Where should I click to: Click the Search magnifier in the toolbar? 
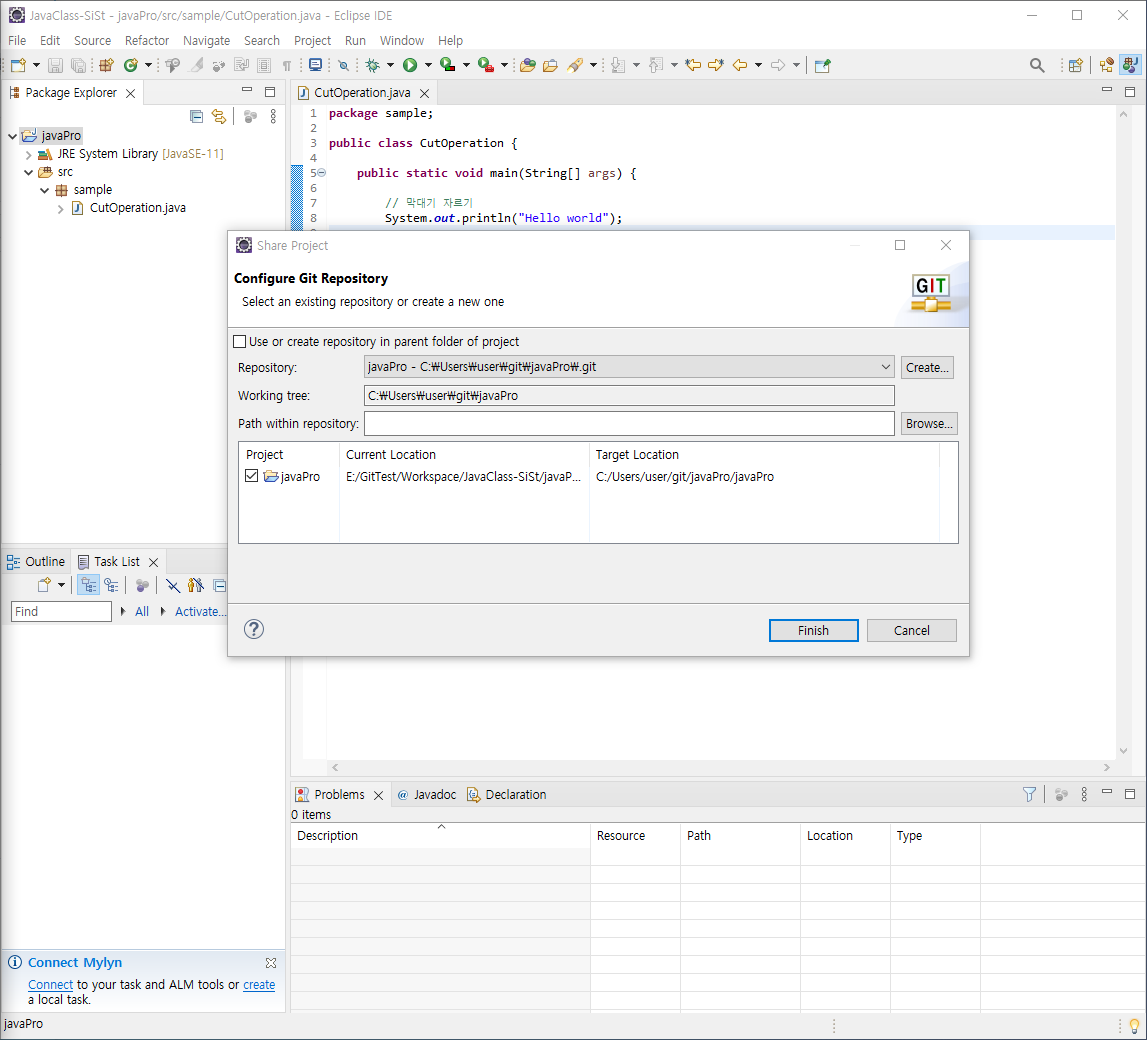(x=1037, y=65)
